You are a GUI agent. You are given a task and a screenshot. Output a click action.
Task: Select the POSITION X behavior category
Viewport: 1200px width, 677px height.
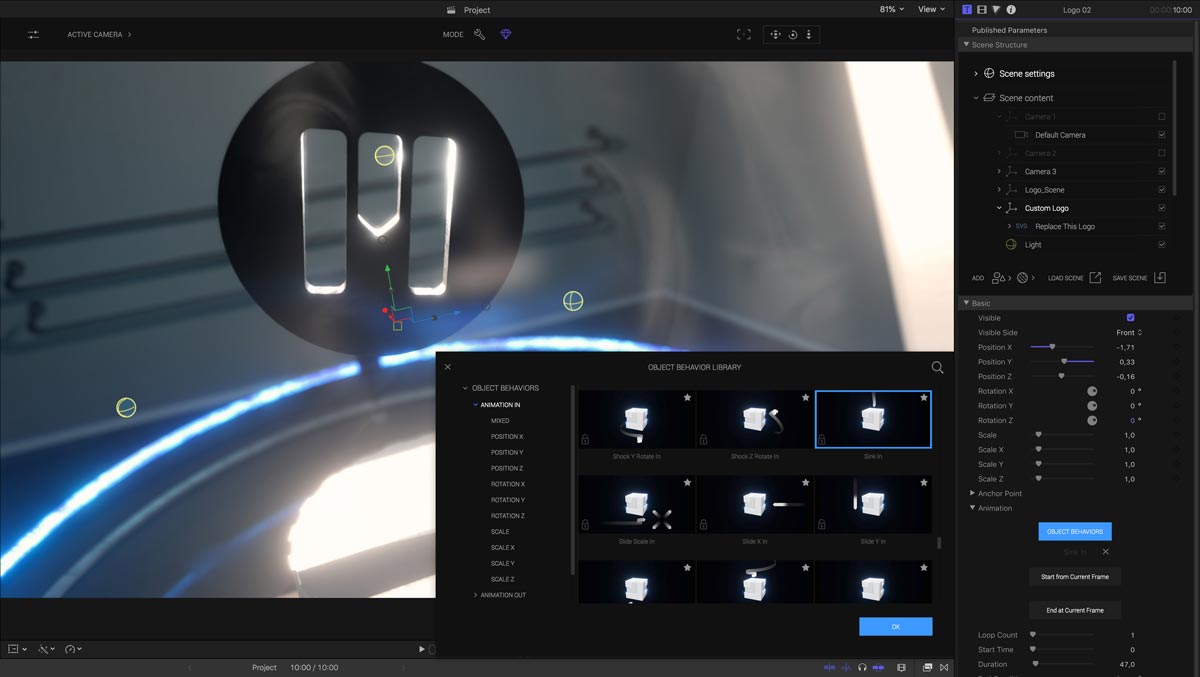tap(507, 437)
